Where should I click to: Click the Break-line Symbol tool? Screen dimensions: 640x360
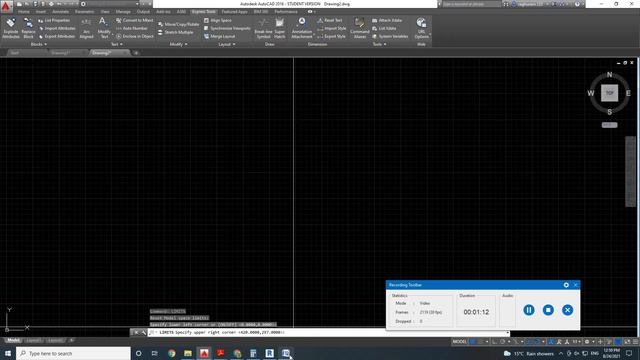[263, 28]
